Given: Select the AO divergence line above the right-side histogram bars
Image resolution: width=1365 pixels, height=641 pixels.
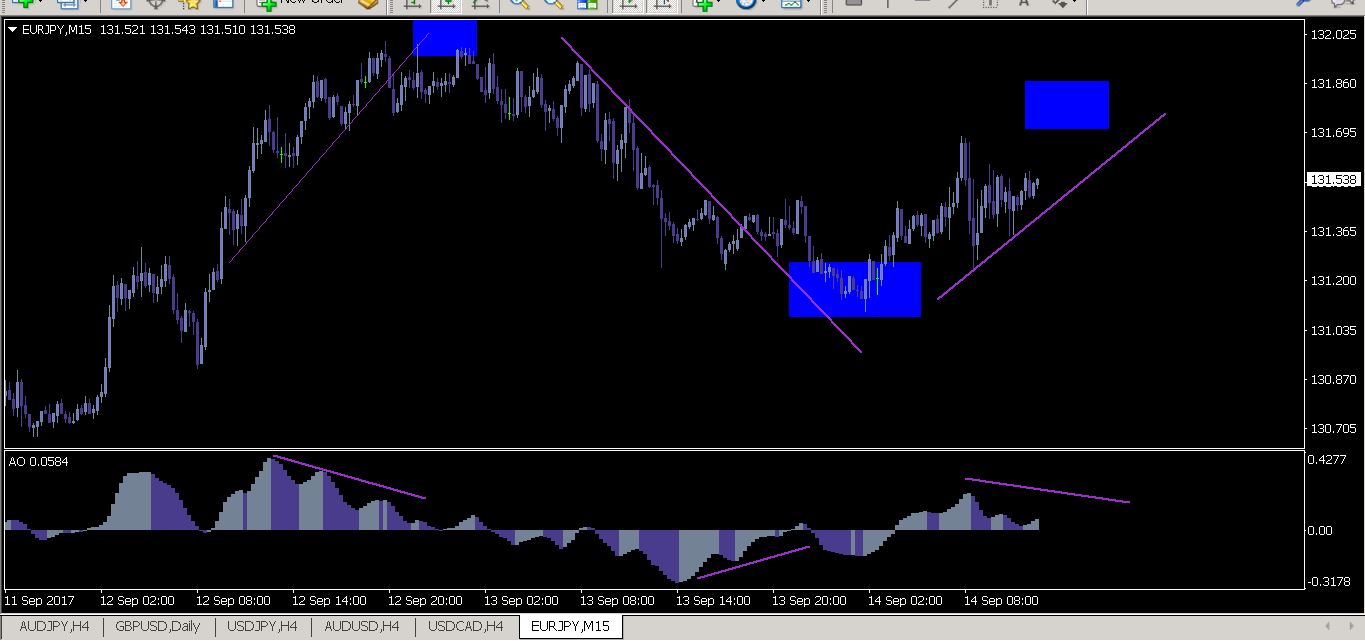Looking at the screenshot, I should pyautogui.click(x=1047, y=490).
